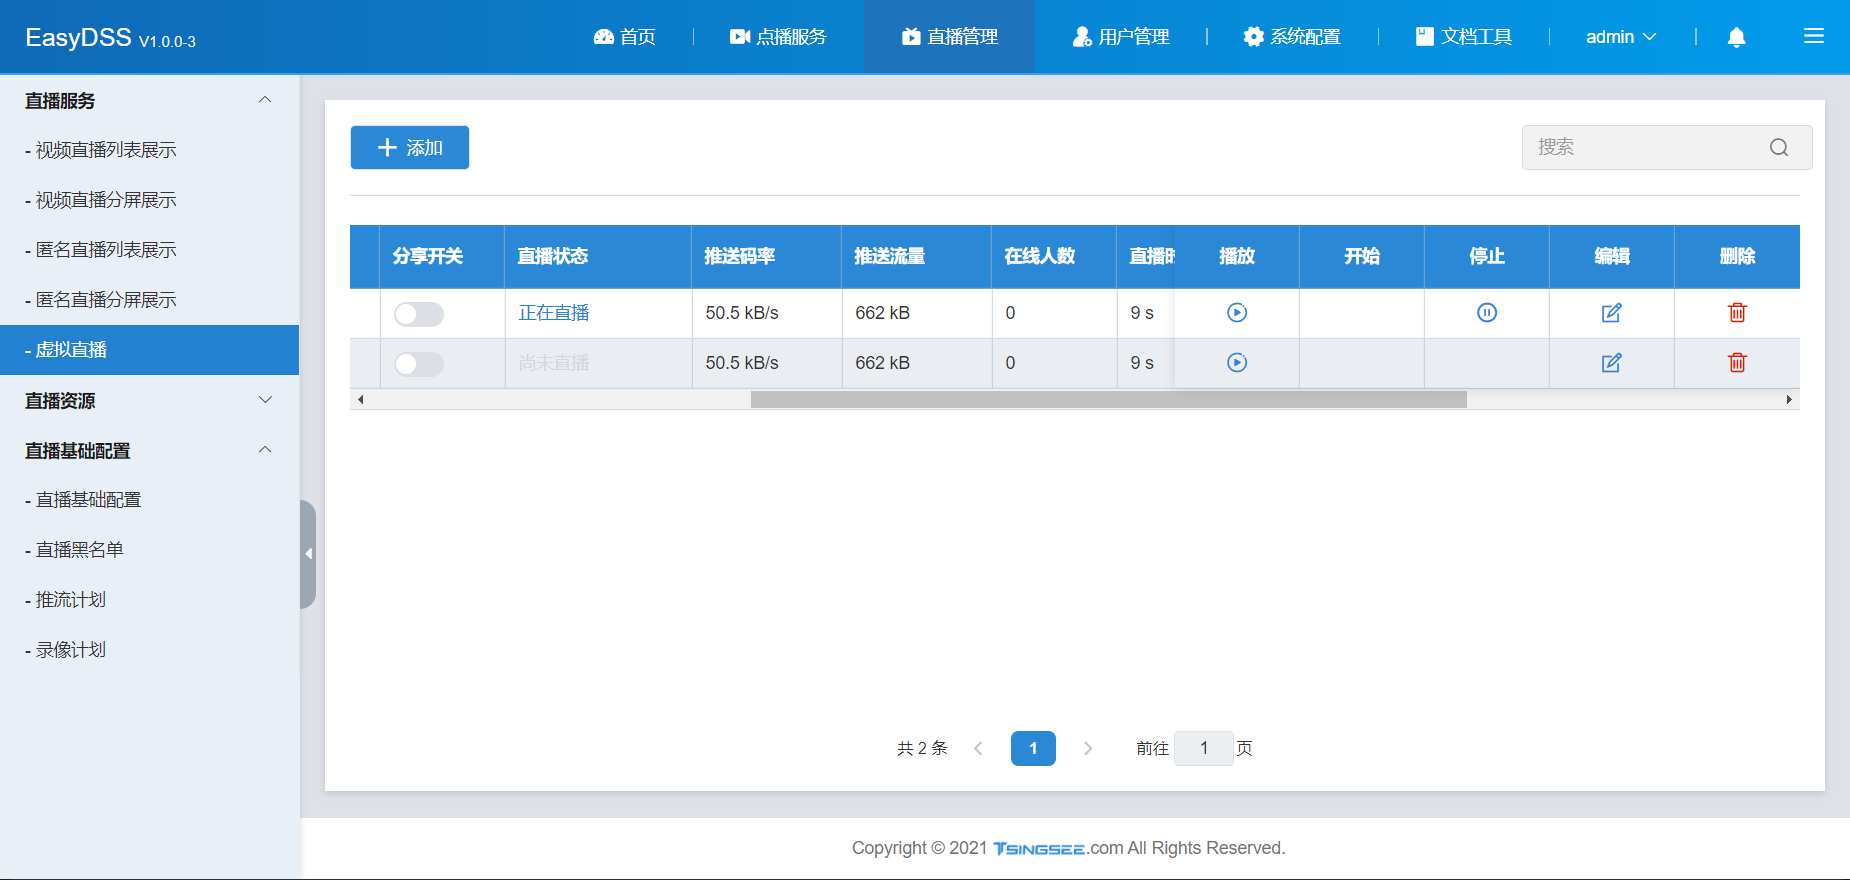
Task: Click 662 kB in the 尚未直播 row
Action: pyautogui.click(x=883, y=363)
